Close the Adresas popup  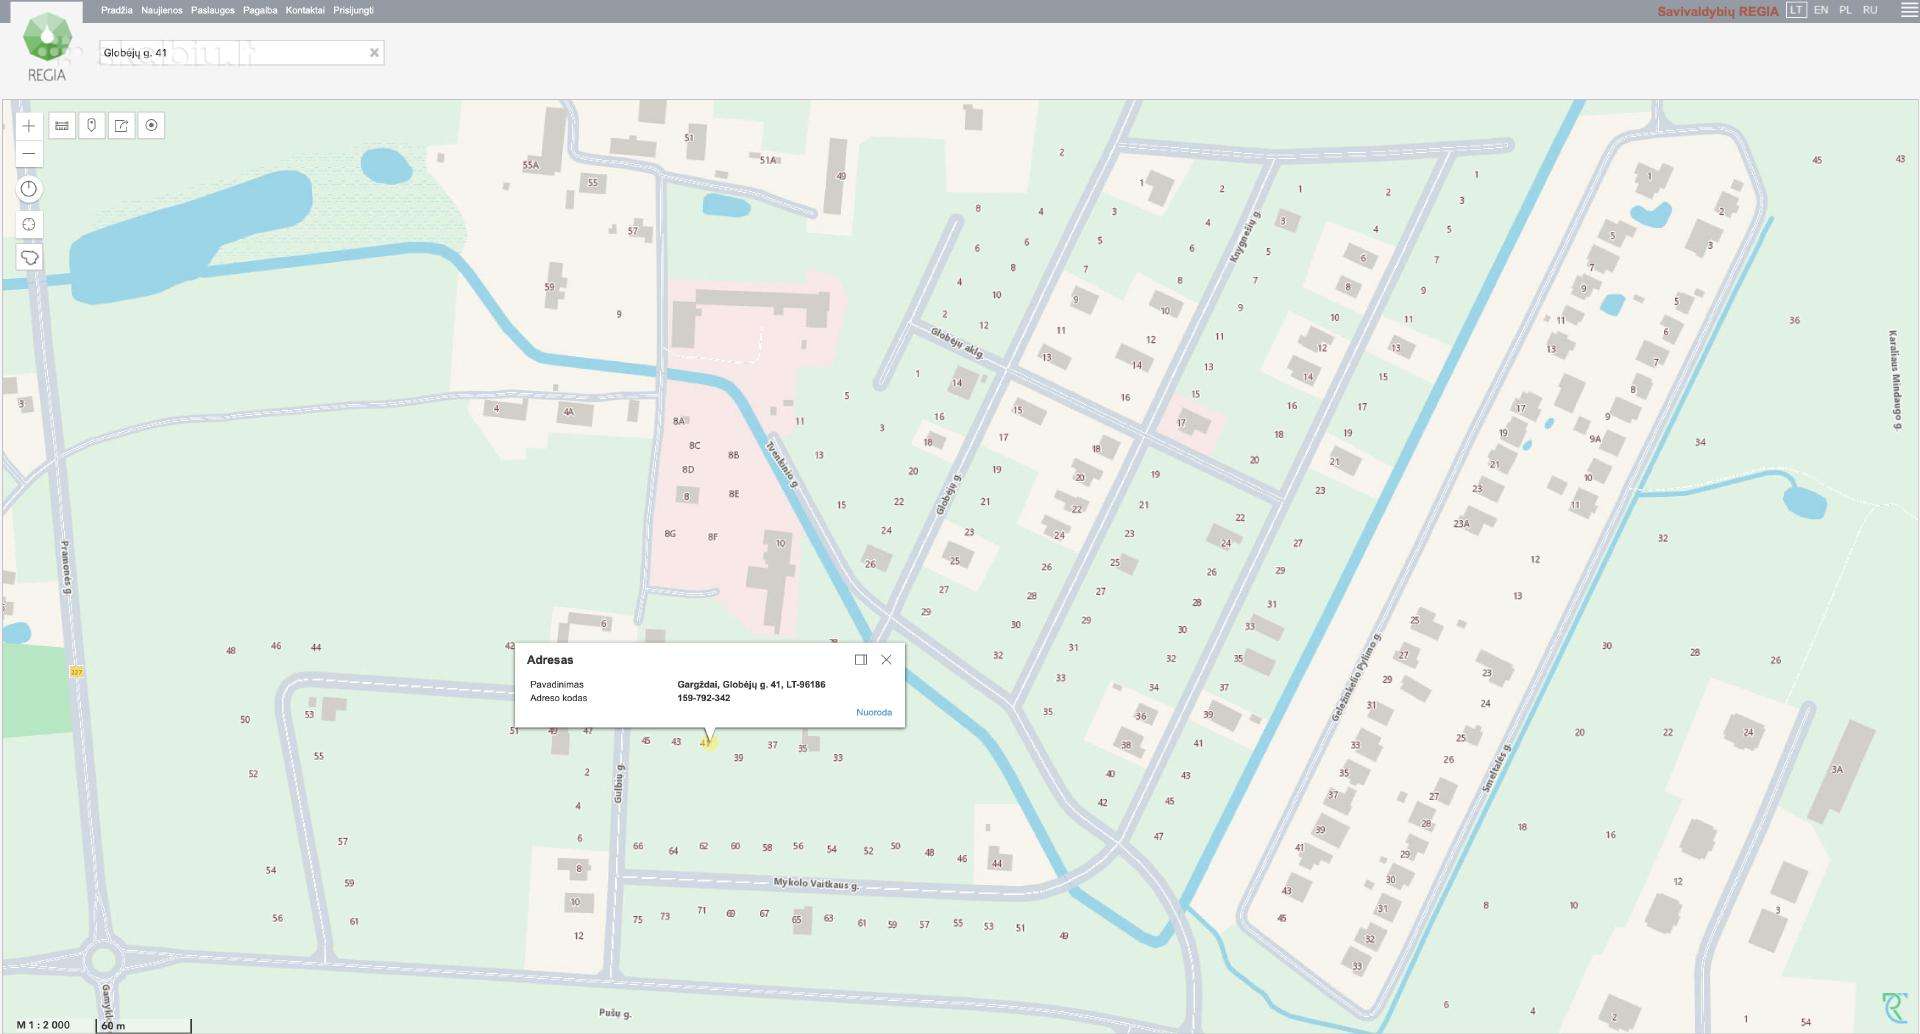886,660
